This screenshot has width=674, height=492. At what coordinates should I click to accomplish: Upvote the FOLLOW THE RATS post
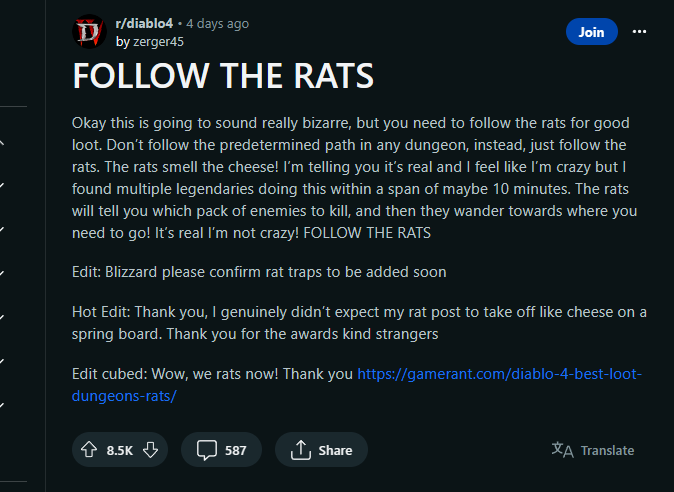coord(90,450)
